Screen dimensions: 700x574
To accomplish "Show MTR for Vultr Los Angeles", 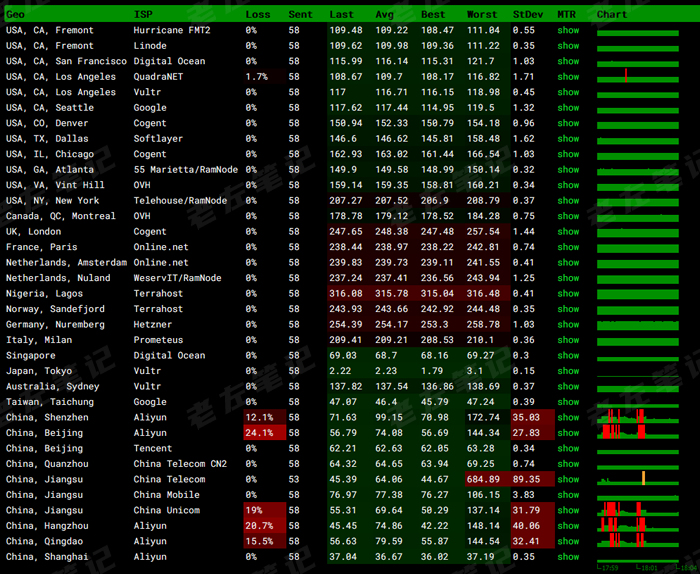I will [x=568, y=92].
